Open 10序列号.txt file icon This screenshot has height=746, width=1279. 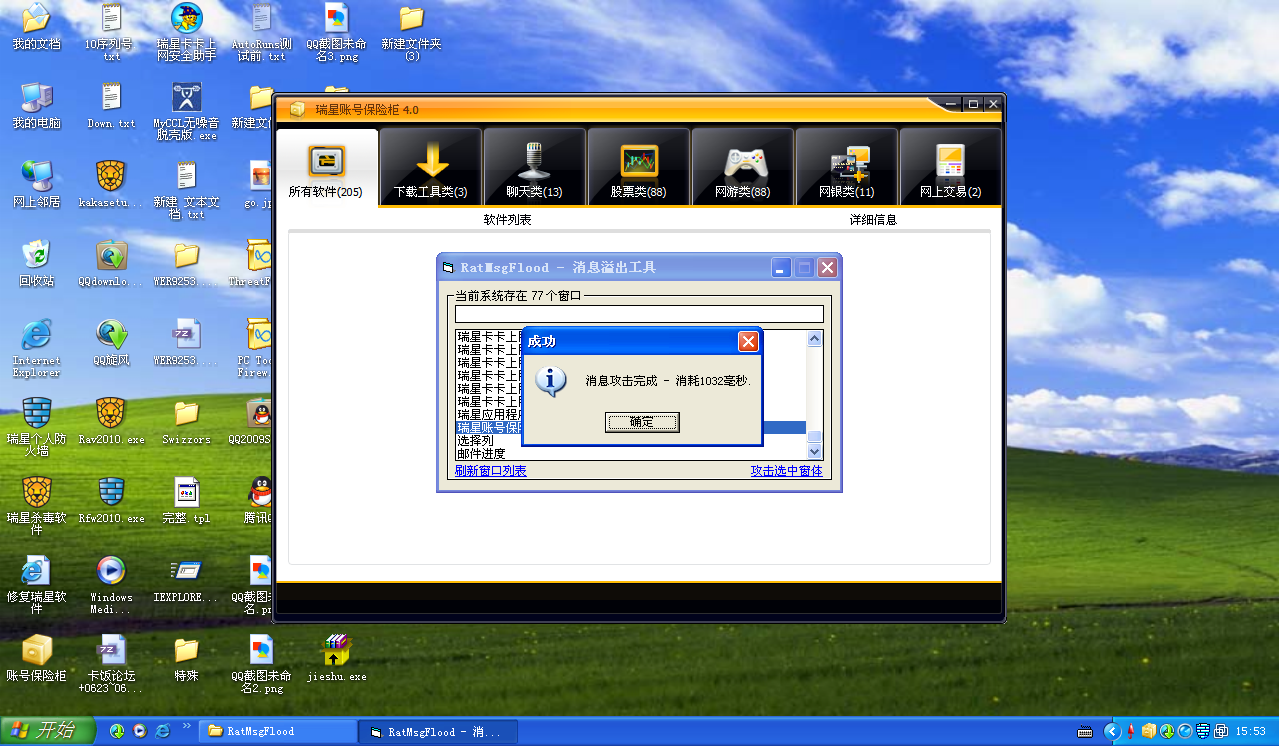[x=111, y=32]
